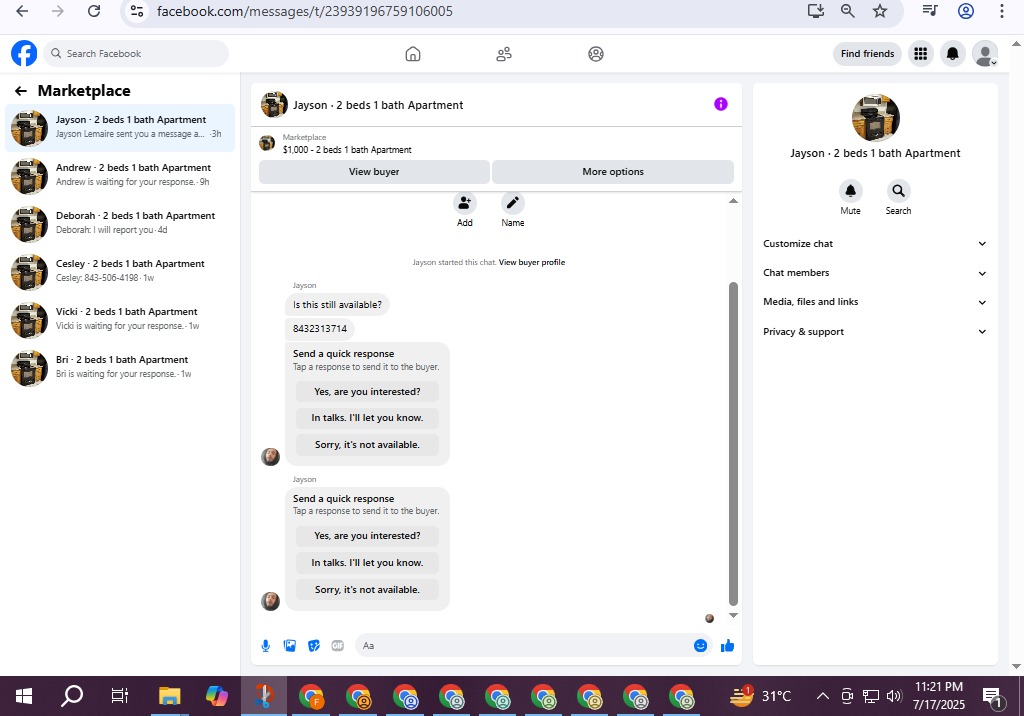Click chat scroll up arrow
Viewport: 1024px width, 716px height.
(733, 201)
